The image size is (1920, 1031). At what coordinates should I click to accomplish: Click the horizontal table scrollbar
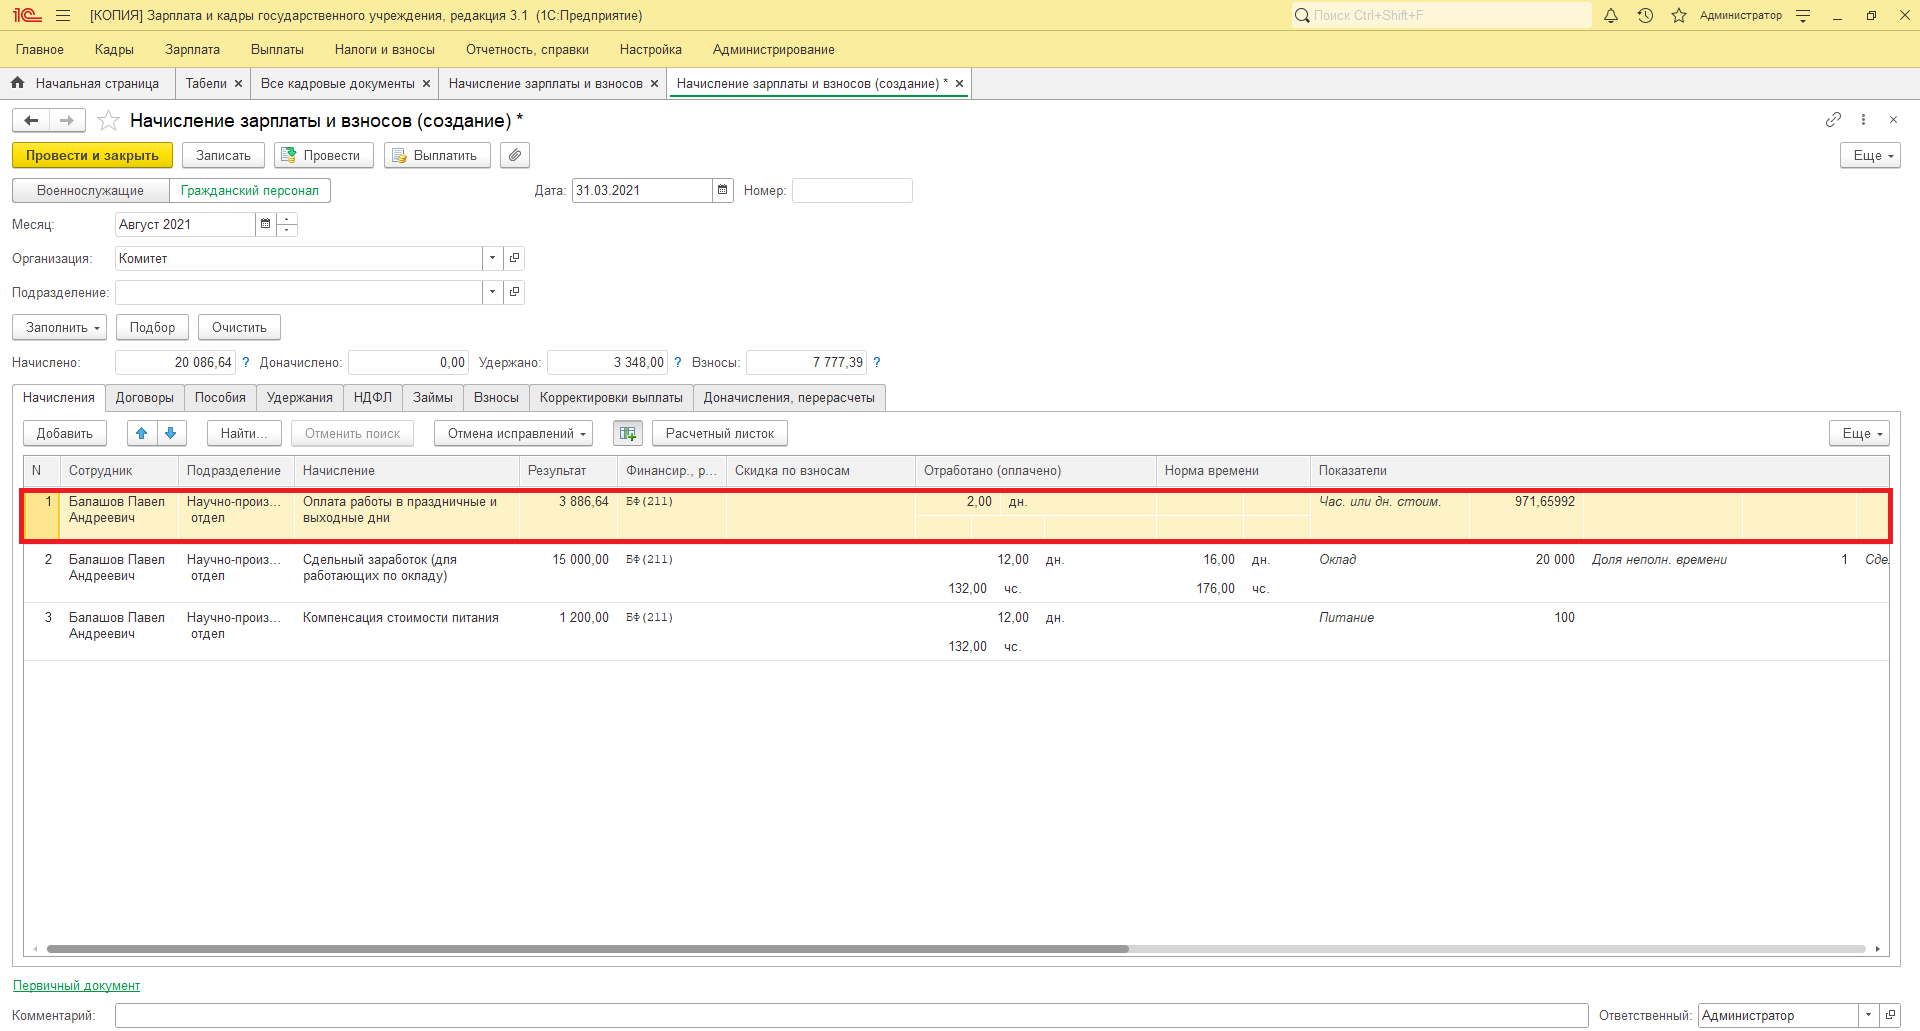(x=587, y=949)
